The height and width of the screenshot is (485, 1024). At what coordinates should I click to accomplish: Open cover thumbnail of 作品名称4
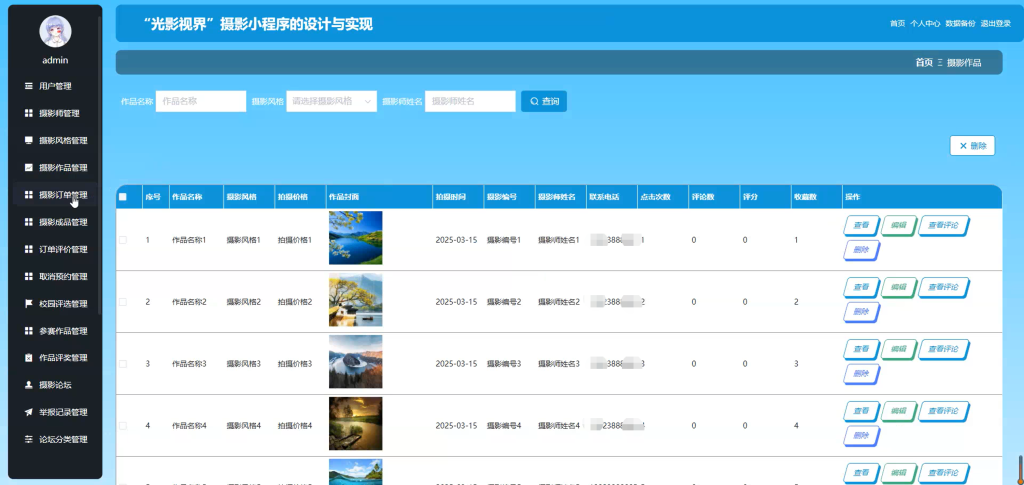click(355, 424)
